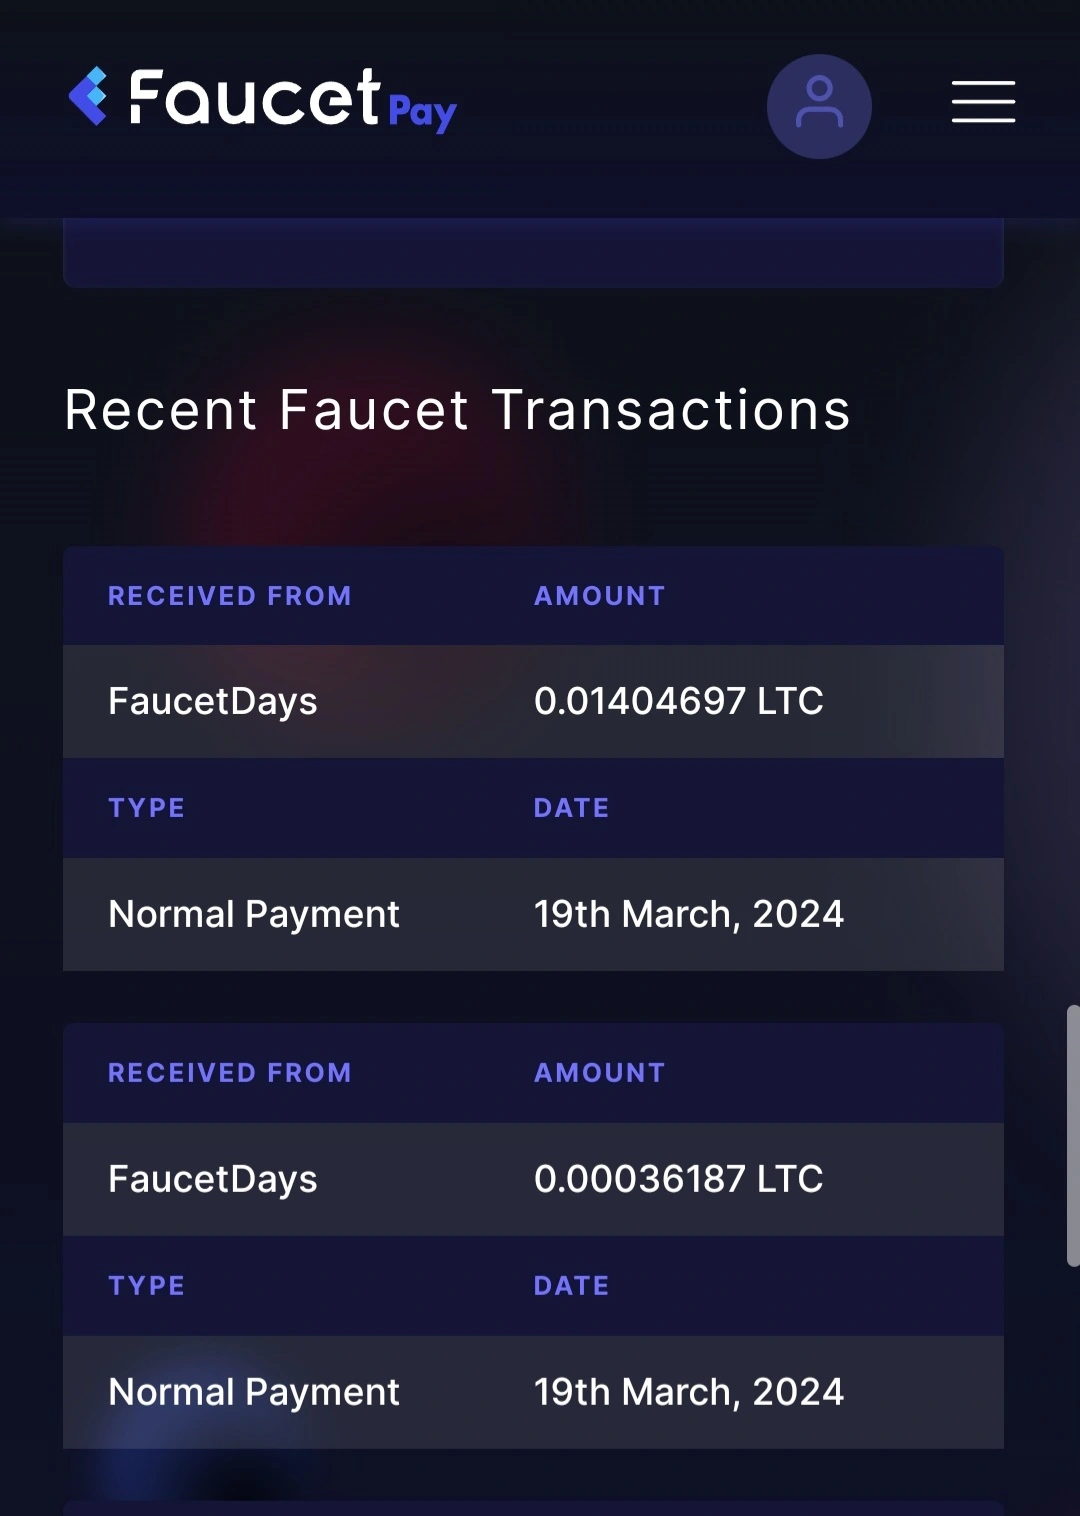This screenshot has width=1080, height=1516.
Task: Click second Normal Payment type cell
Action: [x=254, y=1393]
